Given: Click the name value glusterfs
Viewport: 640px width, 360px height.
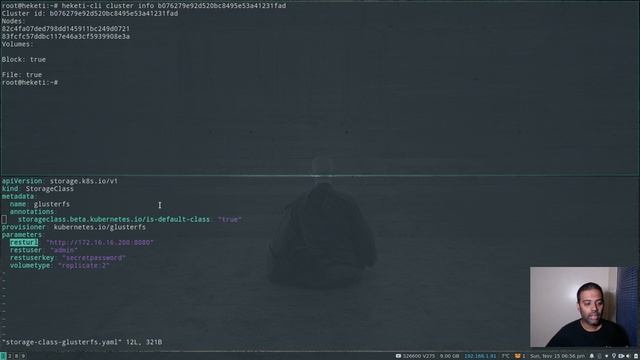Looking at the screenshot, I should [x=52, y=204].
